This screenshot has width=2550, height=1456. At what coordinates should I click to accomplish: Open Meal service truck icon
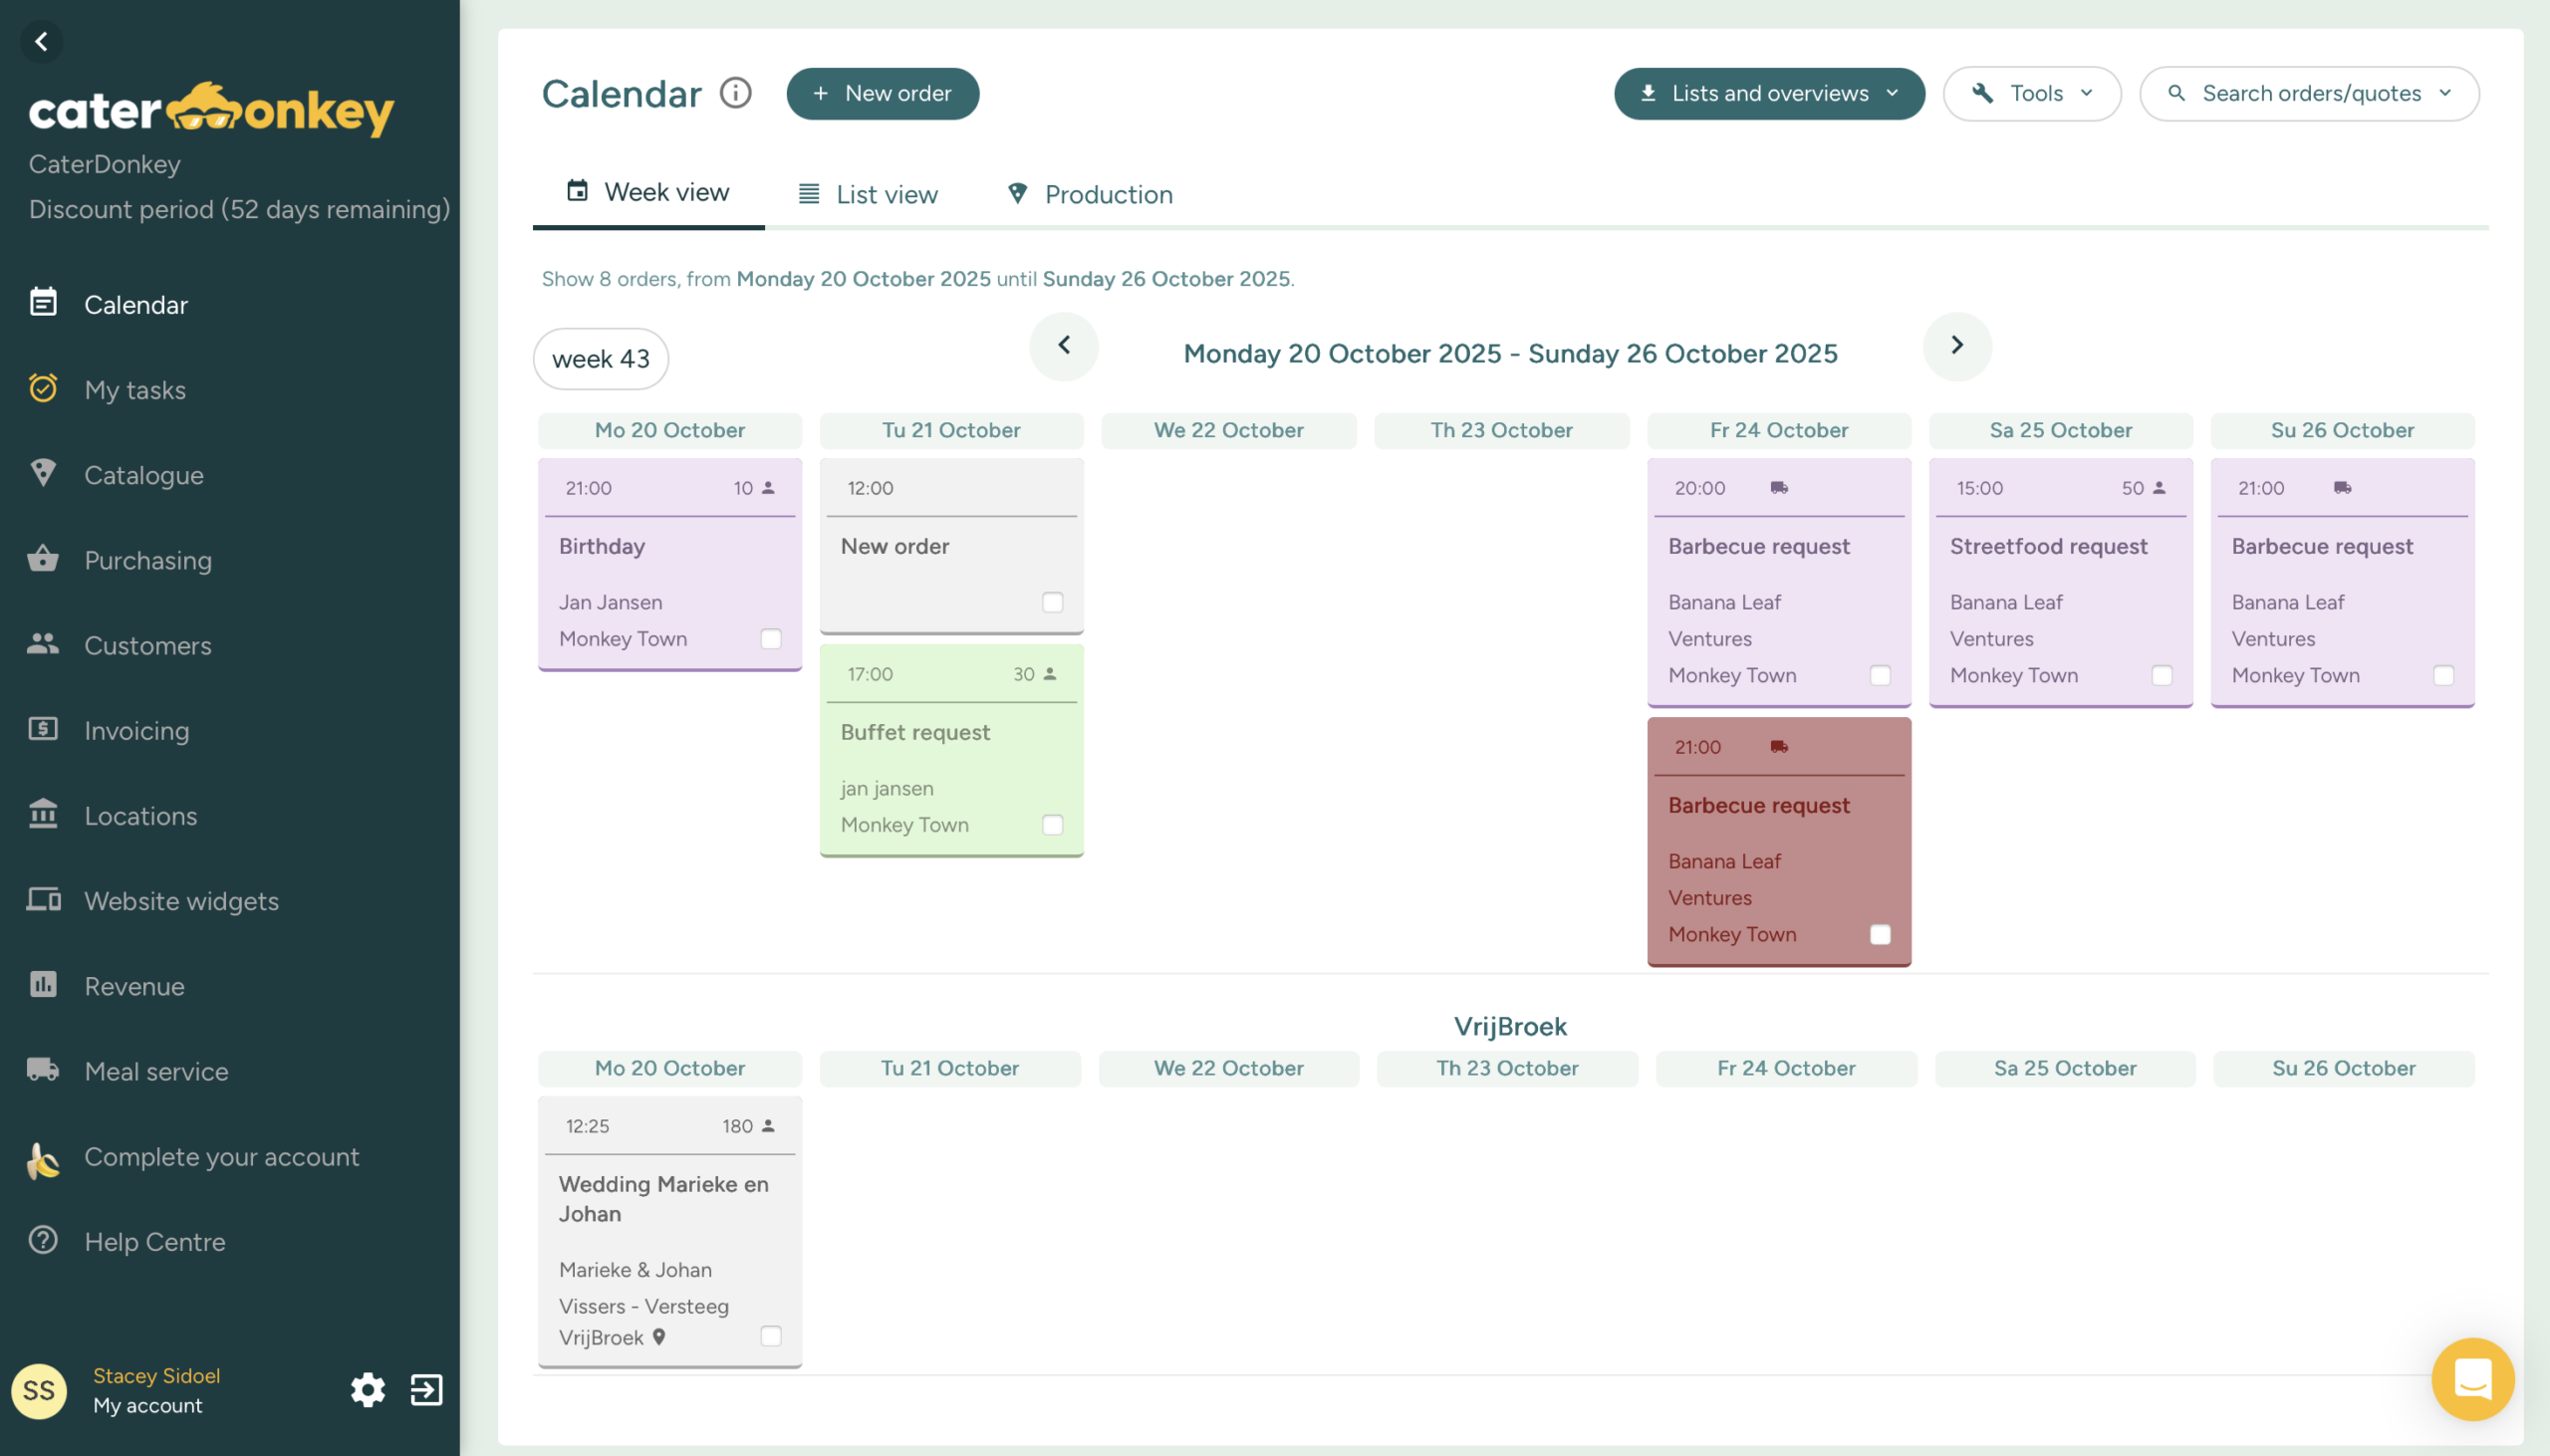(43, 1070)
